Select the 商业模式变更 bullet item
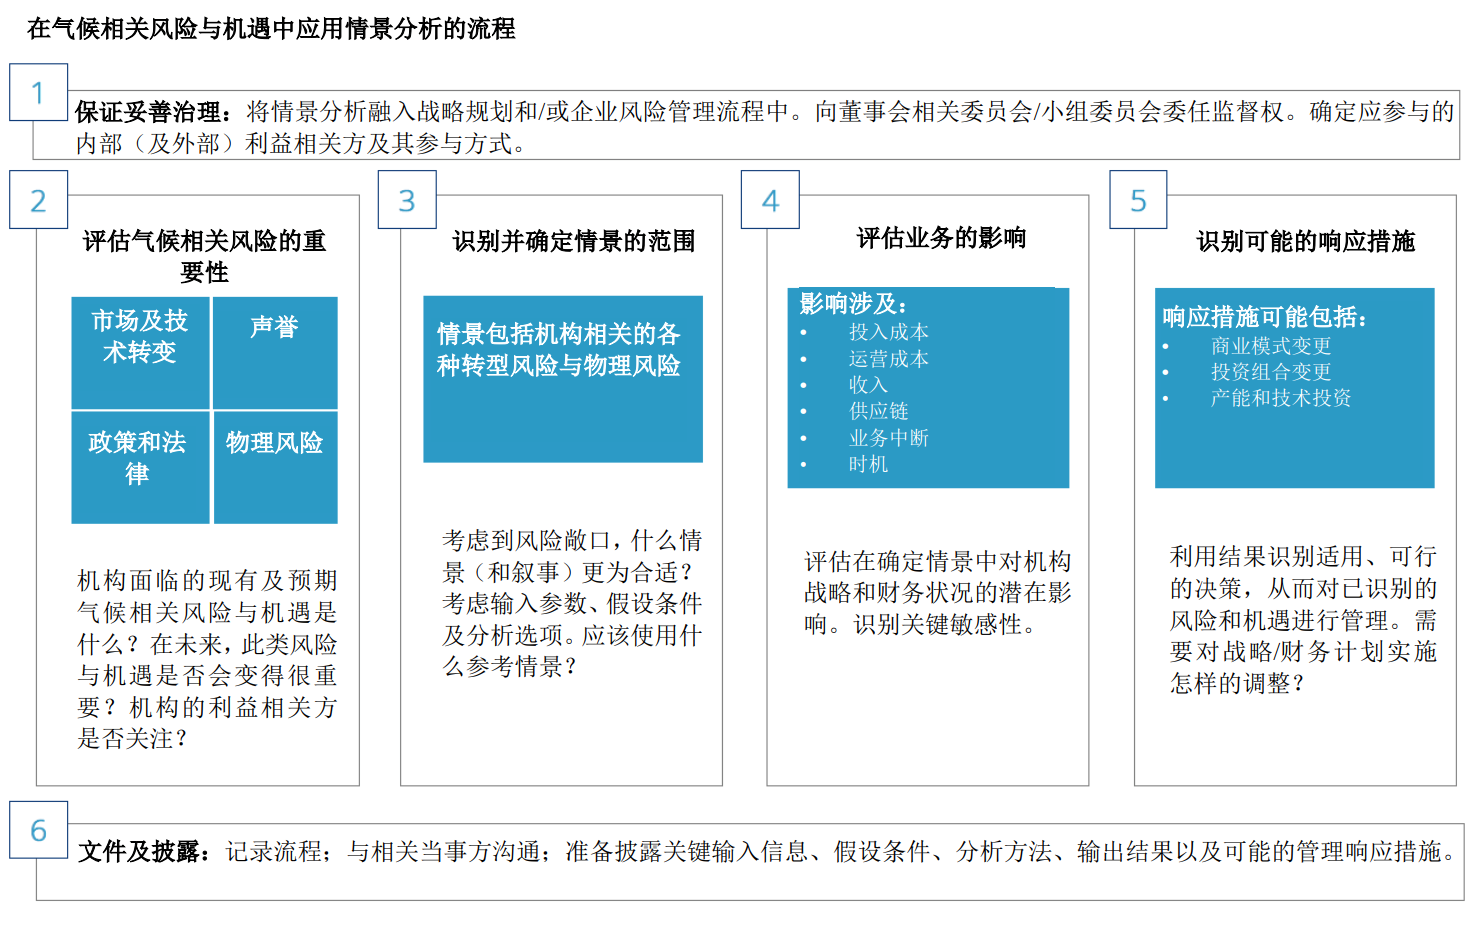Image resolution: width=1480 pixels, height=926 pixels. 1270,345
